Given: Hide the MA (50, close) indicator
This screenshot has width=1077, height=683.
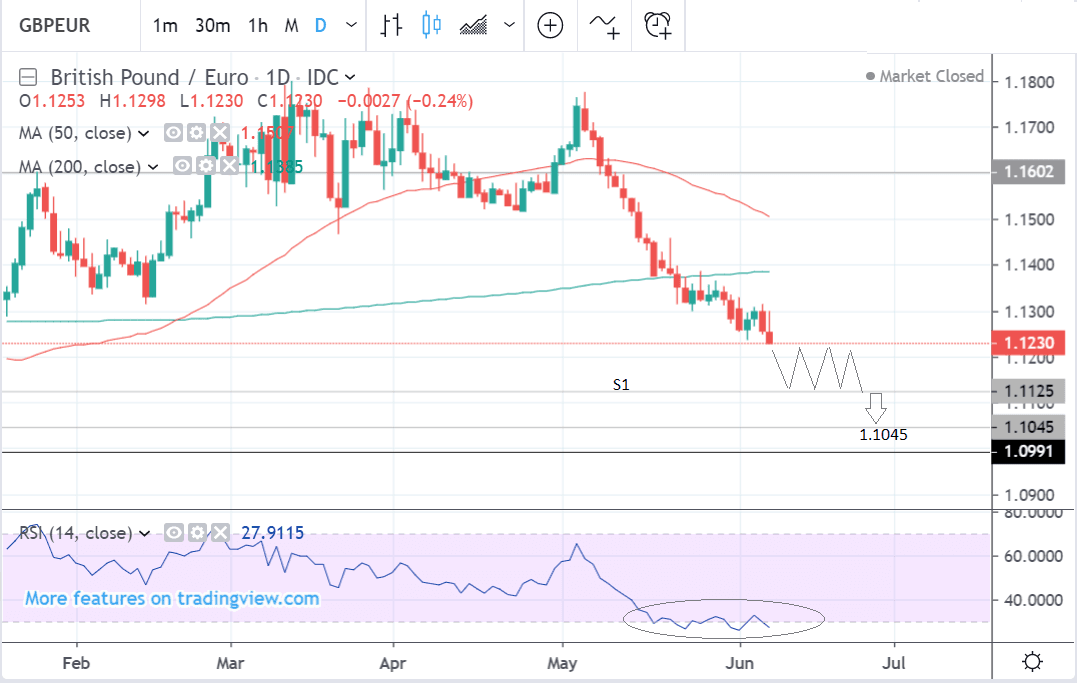Looking at the screenshot, I should pos(174,133).
